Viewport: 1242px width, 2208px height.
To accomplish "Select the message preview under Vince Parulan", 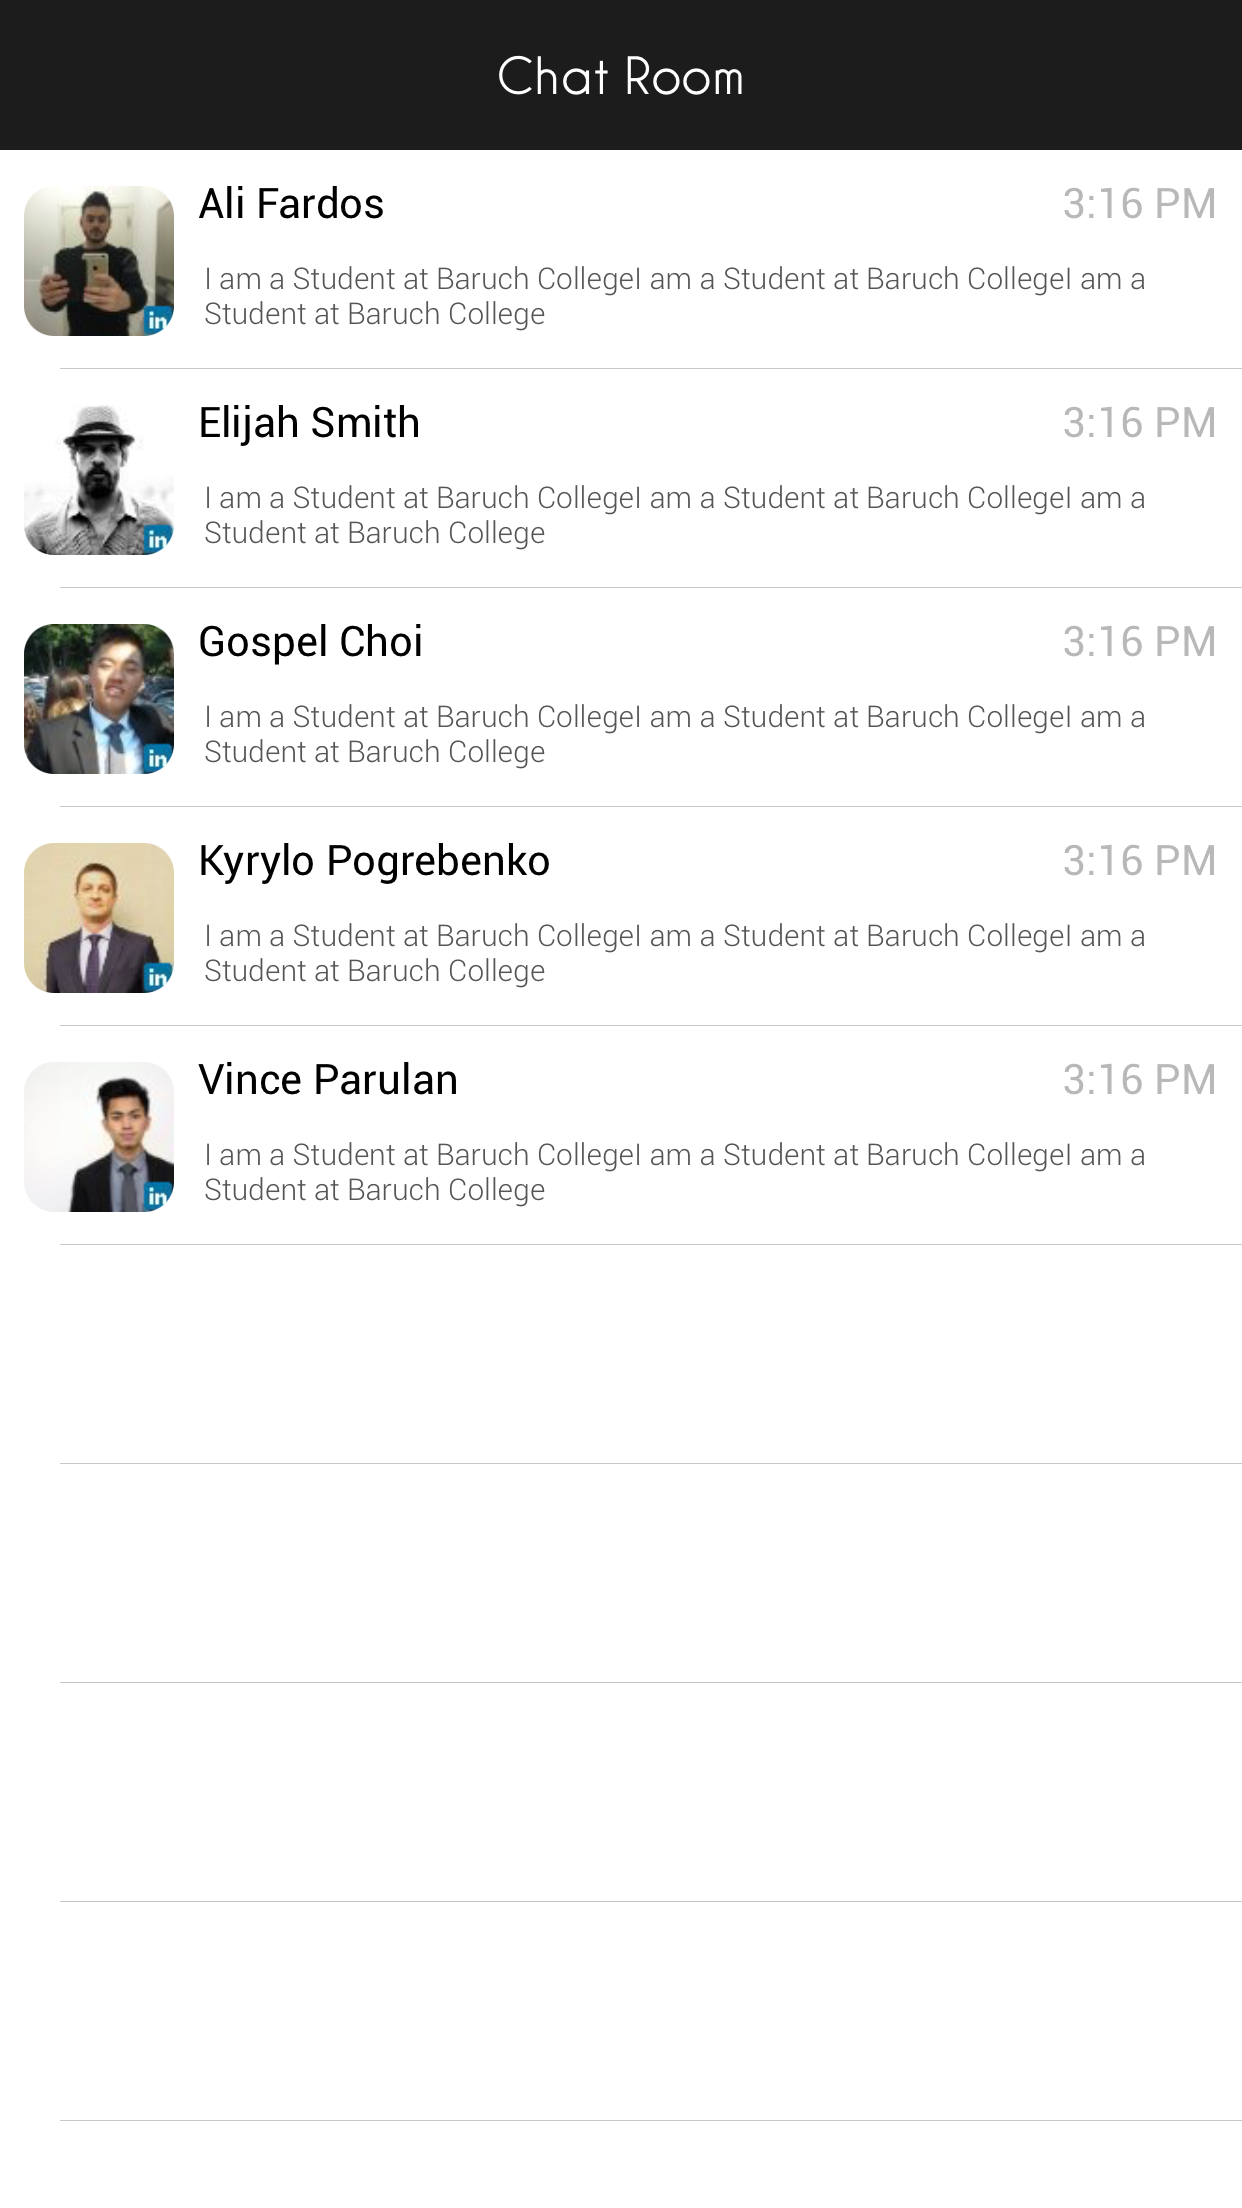I will point(674,1172).
